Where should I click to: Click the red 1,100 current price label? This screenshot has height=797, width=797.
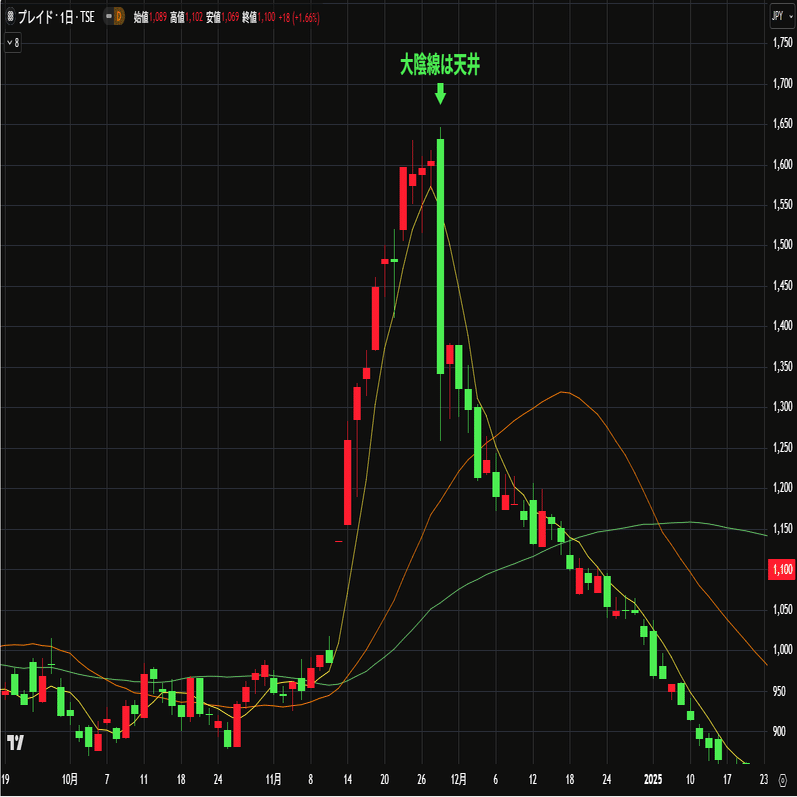(x=782, y=569)
